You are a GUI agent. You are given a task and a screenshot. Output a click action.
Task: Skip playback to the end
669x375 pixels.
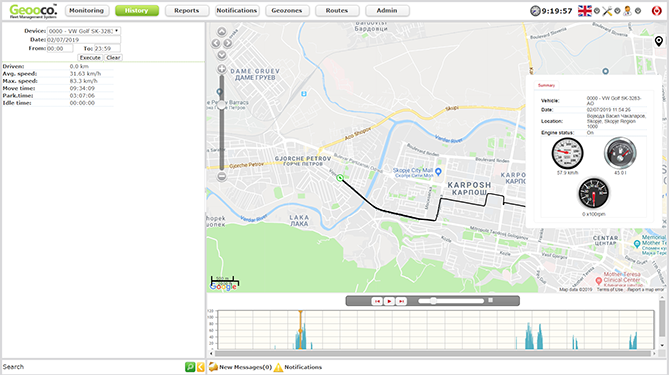tap(401, 301)
